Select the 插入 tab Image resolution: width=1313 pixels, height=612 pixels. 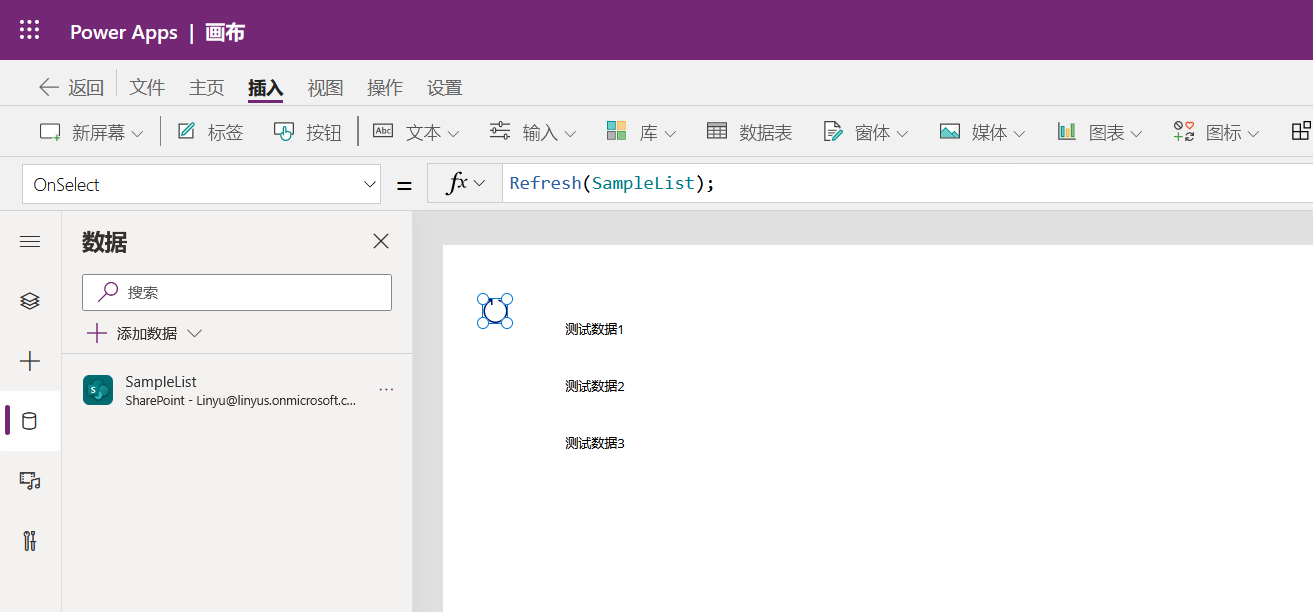(266, 87)
